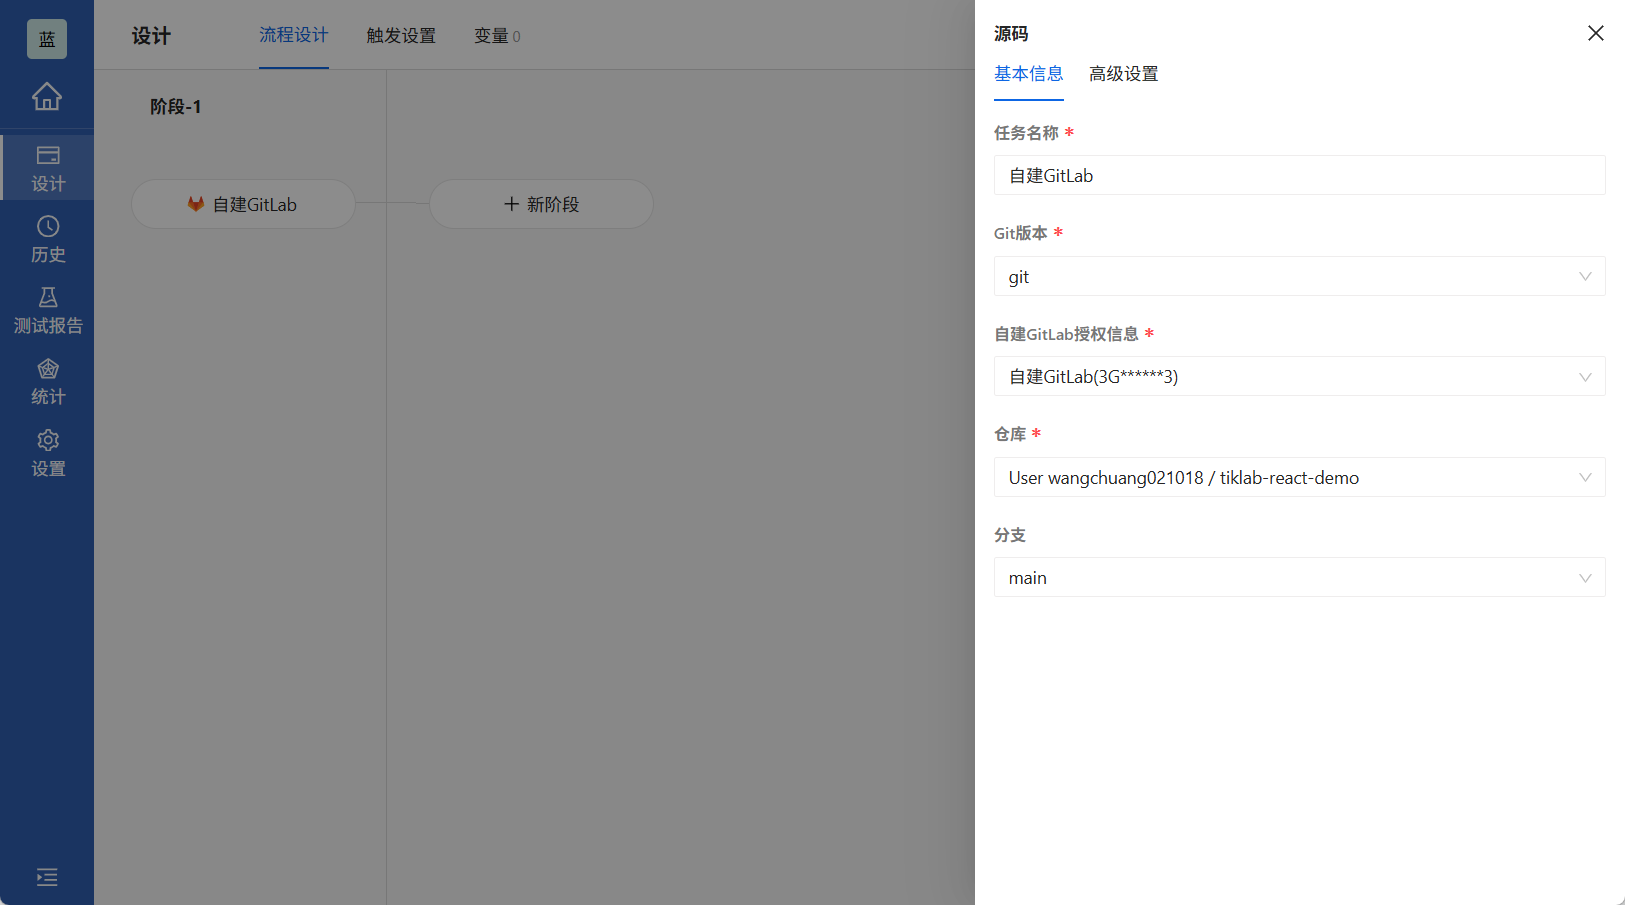Click the 任务名称 input field

coord(1299,175)
